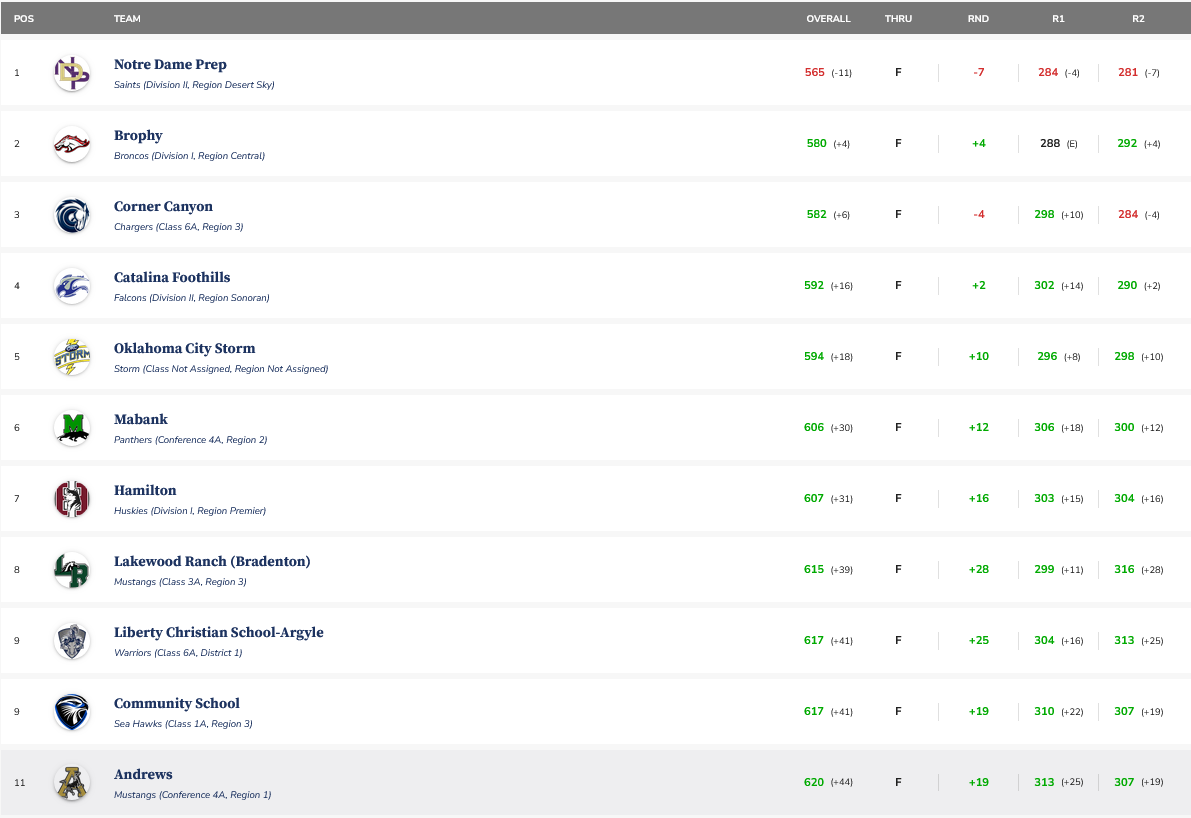Click the Mabank Panthers logo
The image size is (1191, 818).
(x=72, y=428)
